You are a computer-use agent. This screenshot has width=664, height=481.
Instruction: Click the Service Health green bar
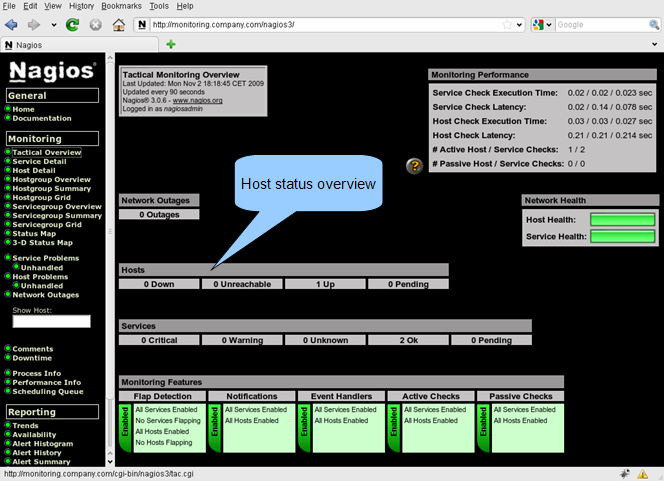[622, 236]
